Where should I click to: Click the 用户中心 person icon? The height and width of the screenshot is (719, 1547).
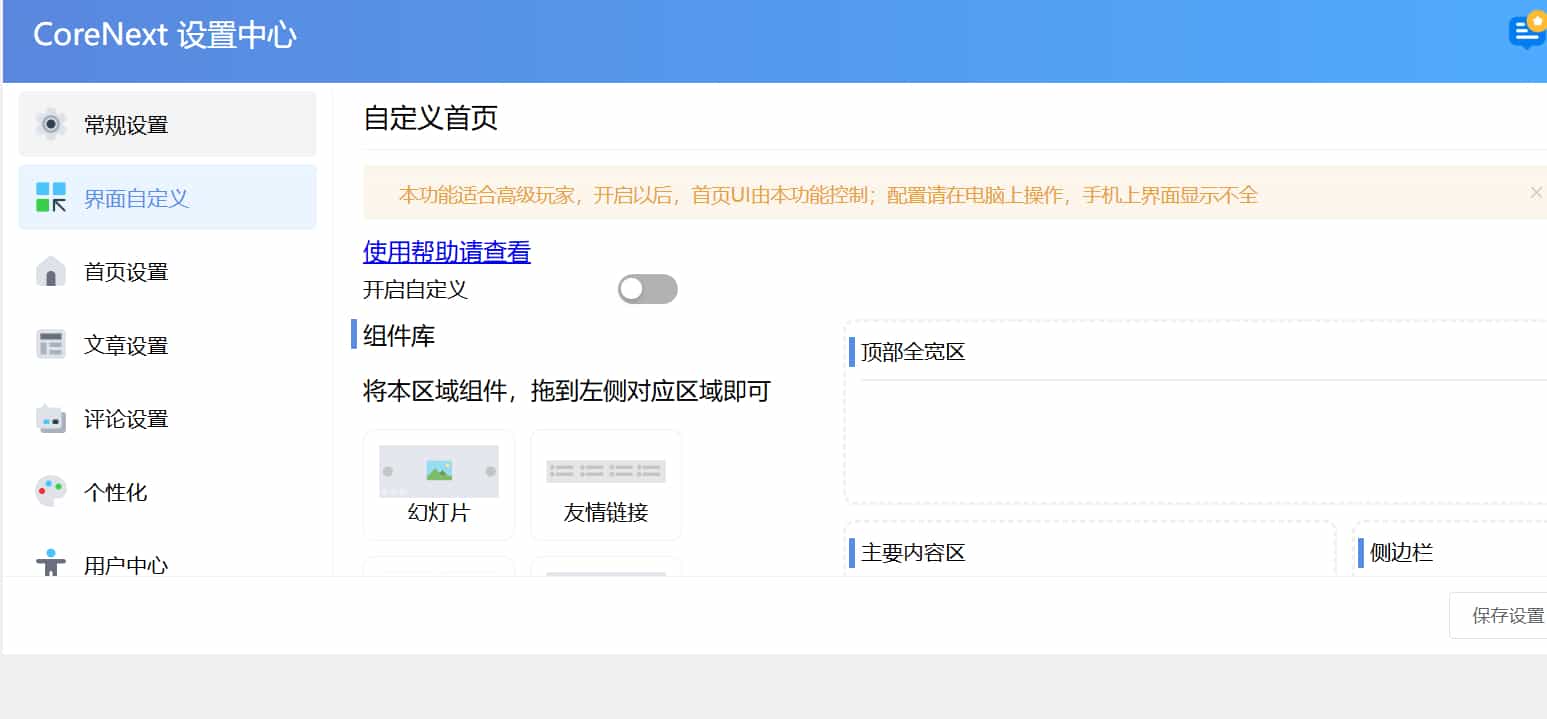point(51,562)
